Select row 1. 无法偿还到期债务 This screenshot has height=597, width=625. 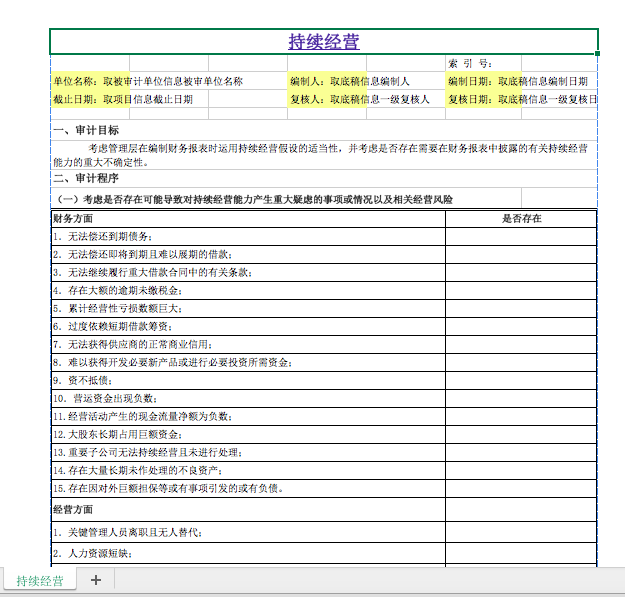pos(248,236)
